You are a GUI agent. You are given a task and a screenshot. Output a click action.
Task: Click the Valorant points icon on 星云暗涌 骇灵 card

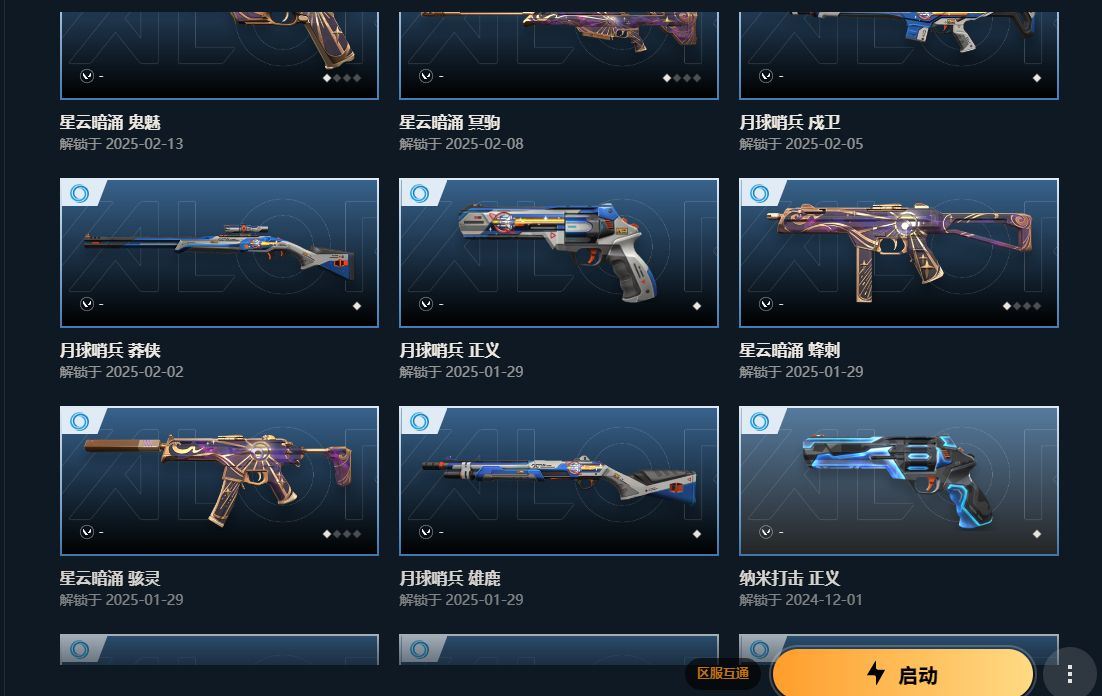click(86, 531)
